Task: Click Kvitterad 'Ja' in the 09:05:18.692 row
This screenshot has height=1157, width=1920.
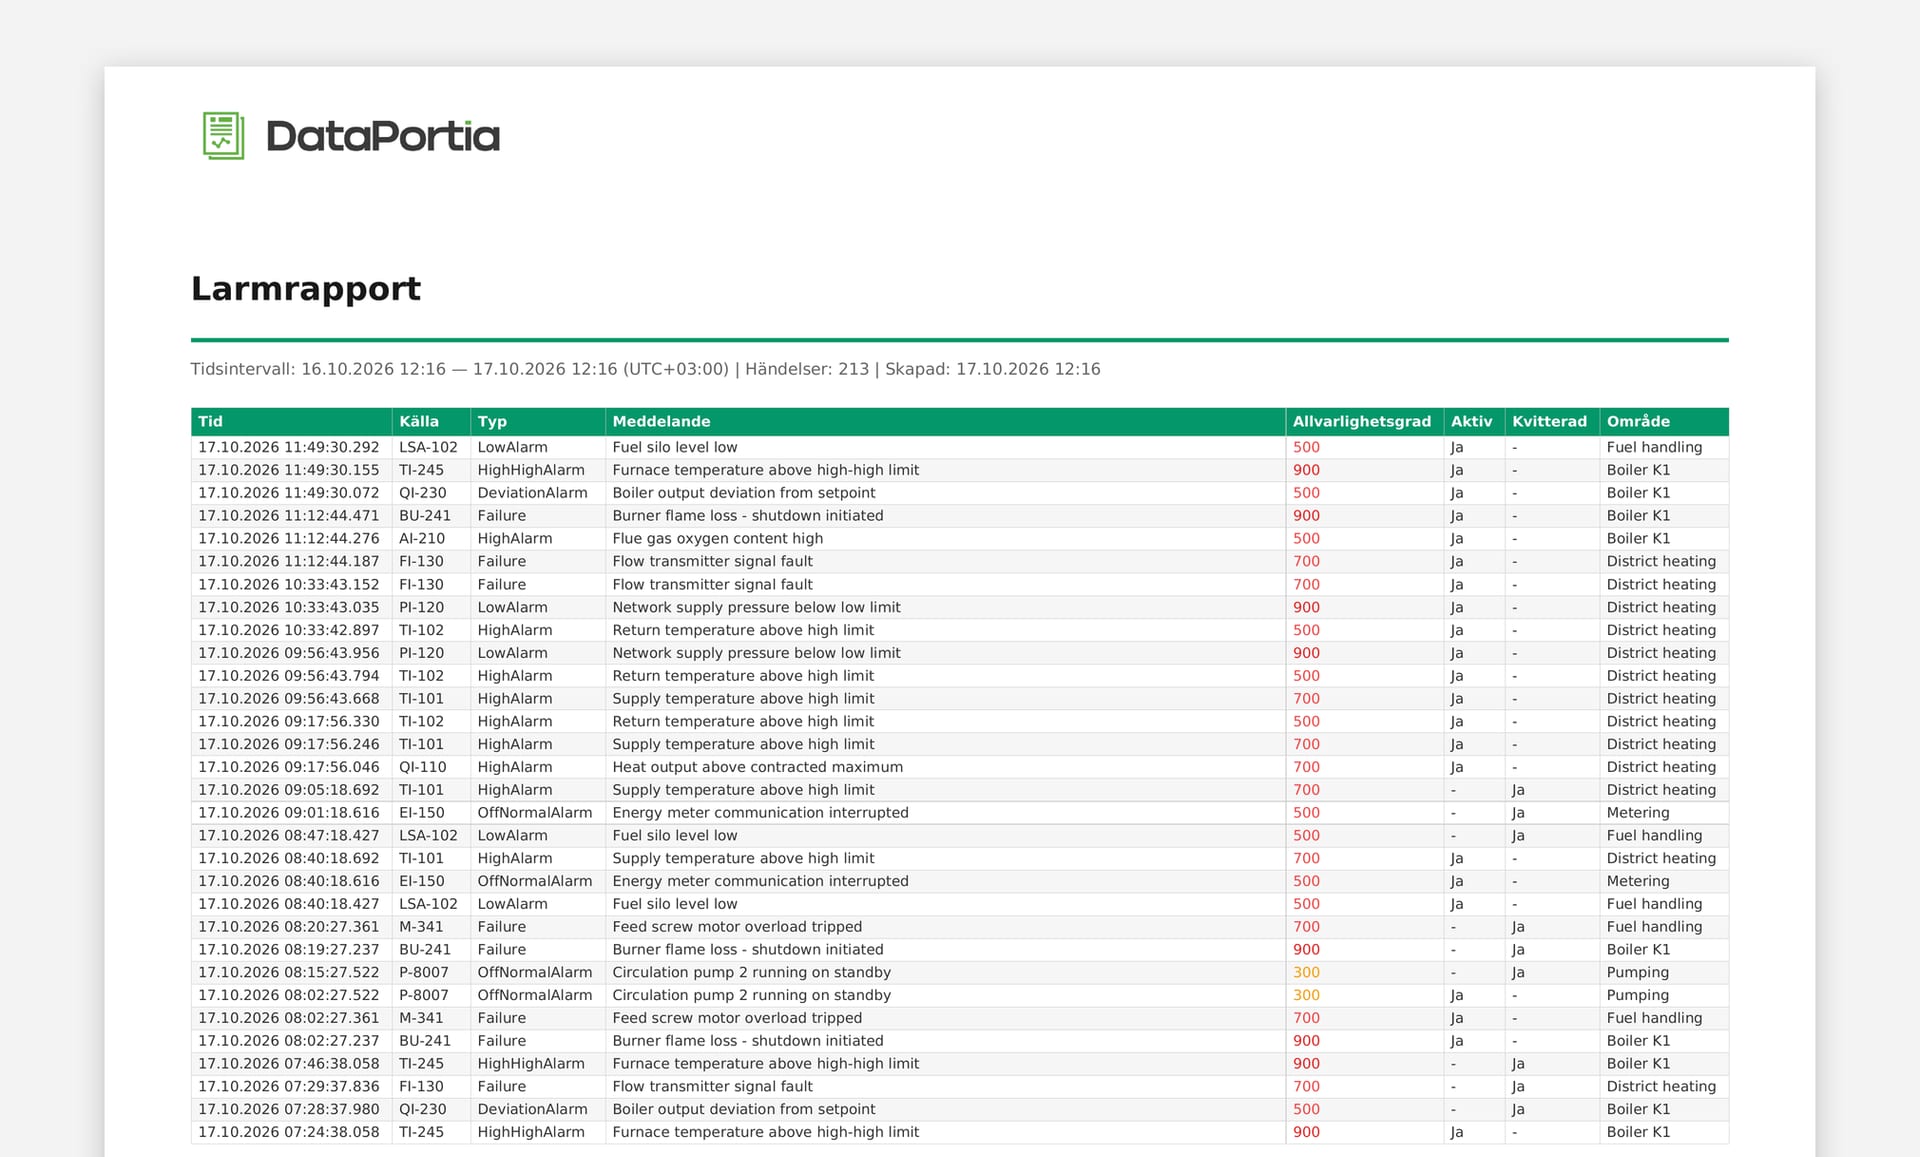Action: [x=1518, y=790]
